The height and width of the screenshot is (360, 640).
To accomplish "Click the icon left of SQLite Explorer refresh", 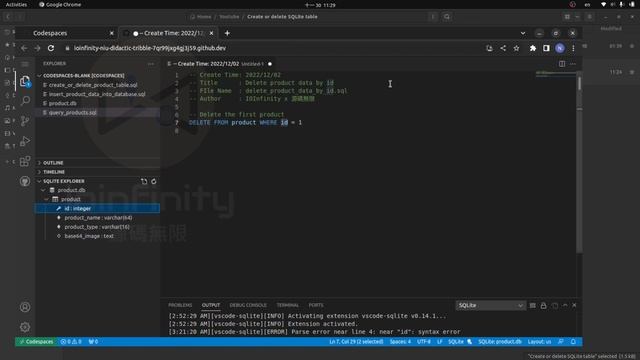I will click(144, 181).
